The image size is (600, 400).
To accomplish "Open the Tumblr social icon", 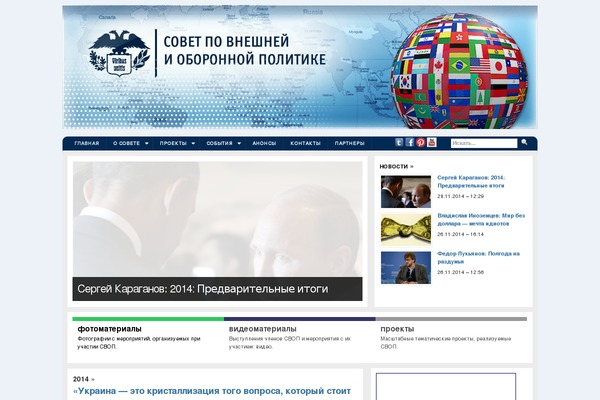I will [399, 142].
